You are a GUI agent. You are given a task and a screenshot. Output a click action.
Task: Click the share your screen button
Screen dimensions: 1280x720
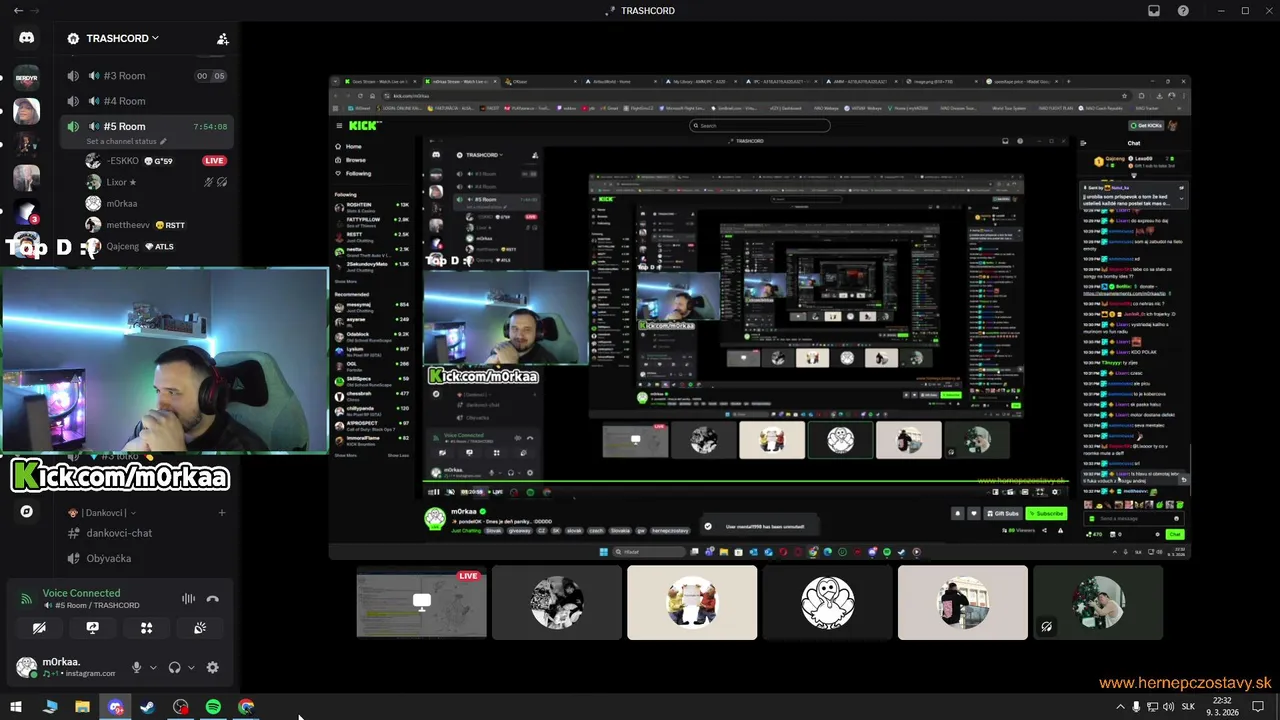click(x=93, y=628)
